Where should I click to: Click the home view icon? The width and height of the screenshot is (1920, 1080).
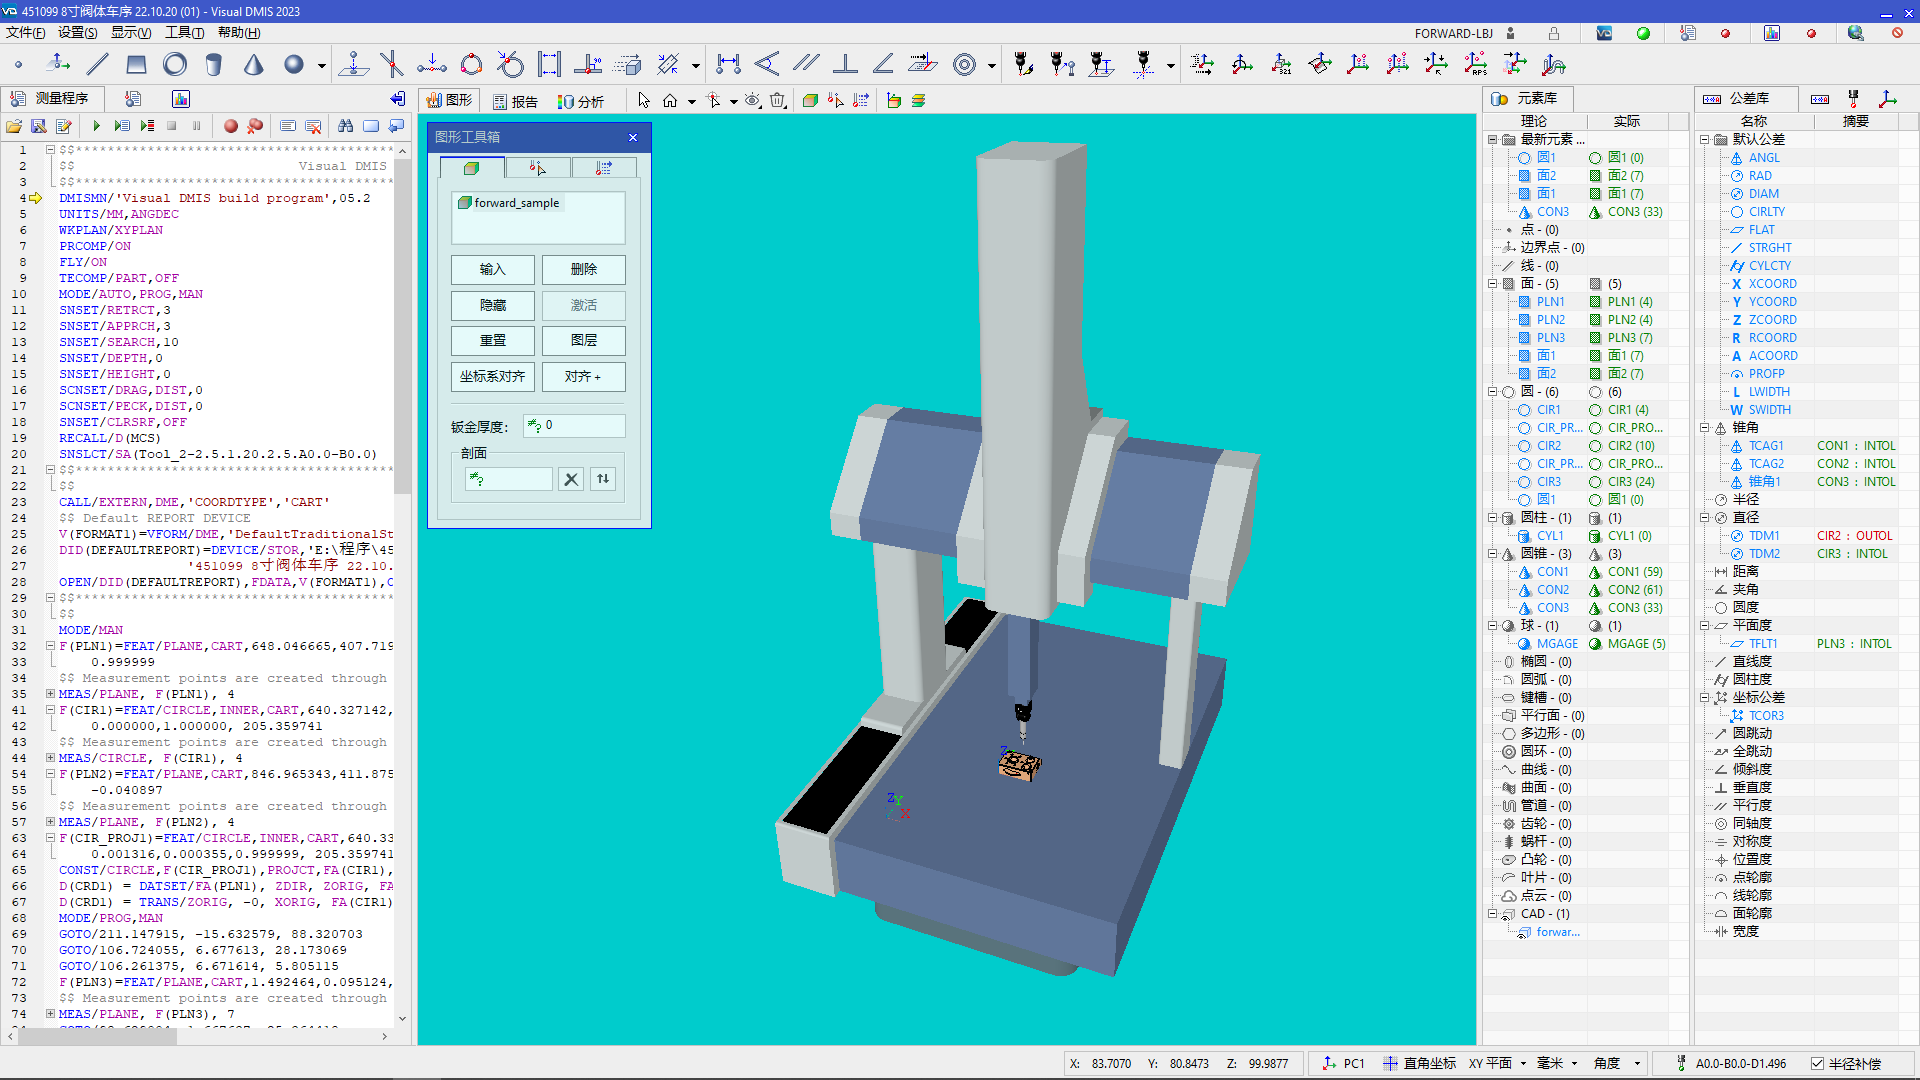coord(670,100)
